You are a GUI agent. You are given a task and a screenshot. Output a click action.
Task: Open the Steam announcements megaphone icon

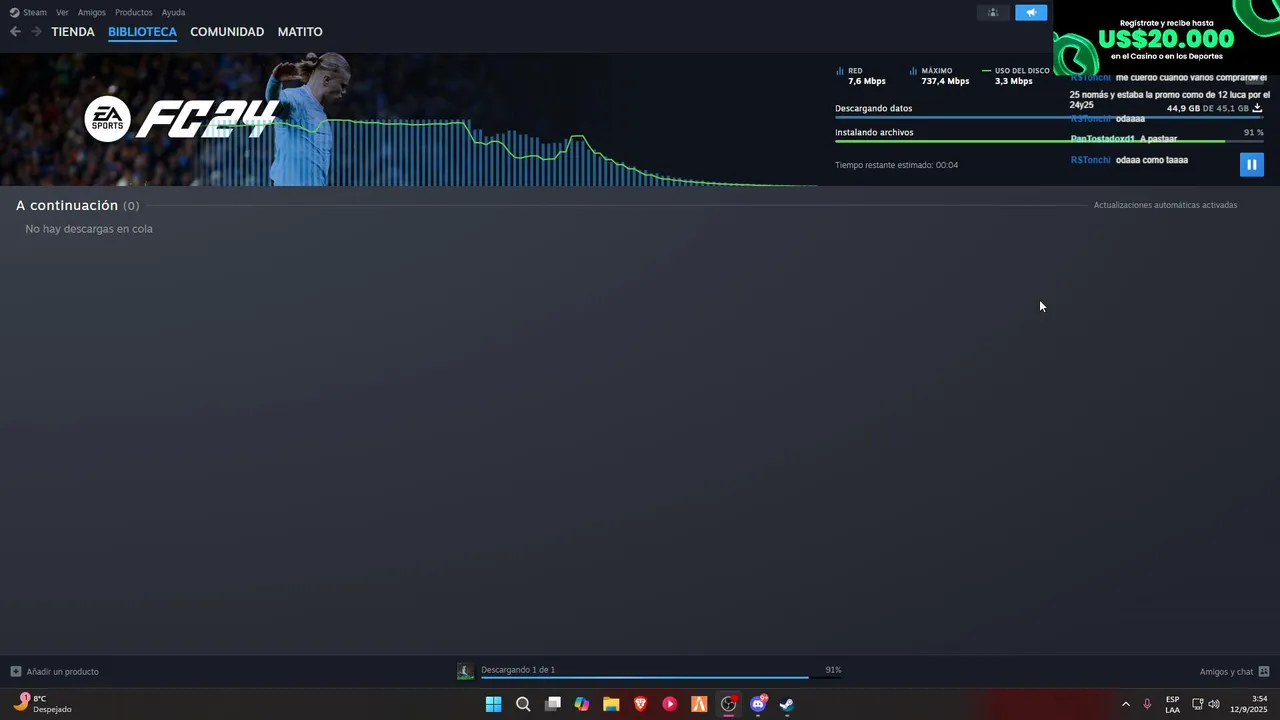pyautogui.click(x=1031, y=12)
